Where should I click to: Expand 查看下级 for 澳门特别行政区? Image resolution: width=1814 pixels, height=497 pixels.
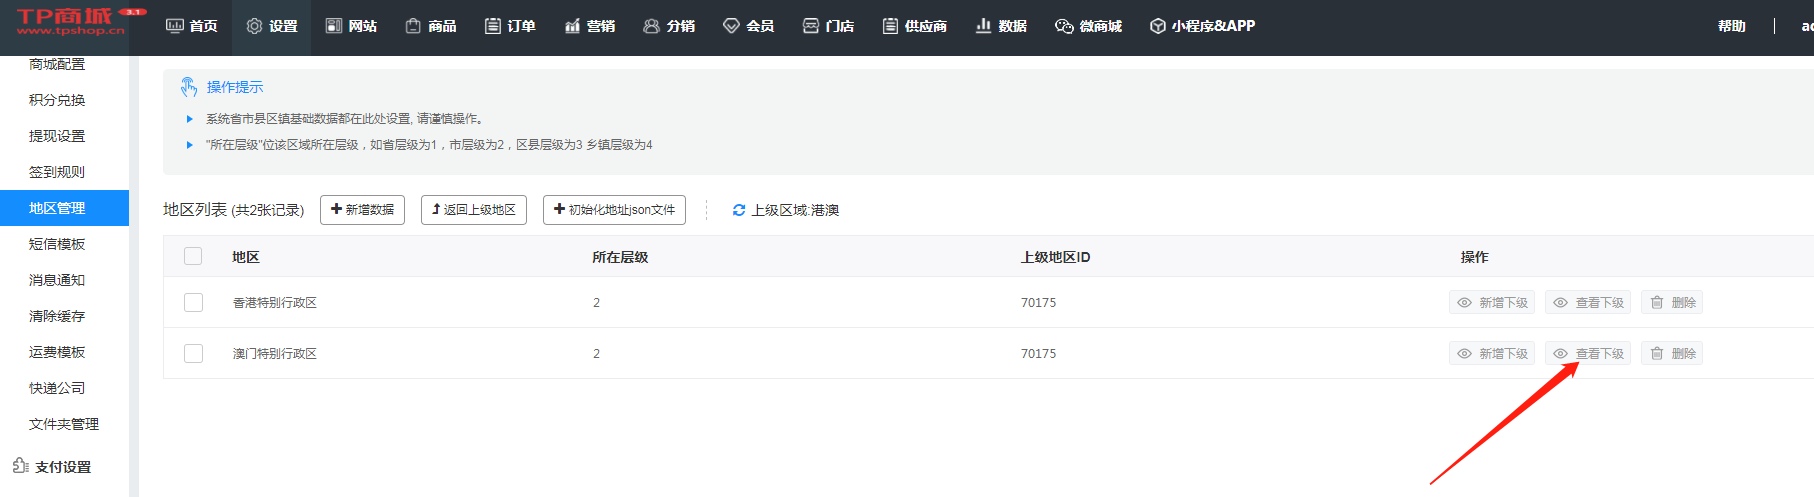(1588, 353)
